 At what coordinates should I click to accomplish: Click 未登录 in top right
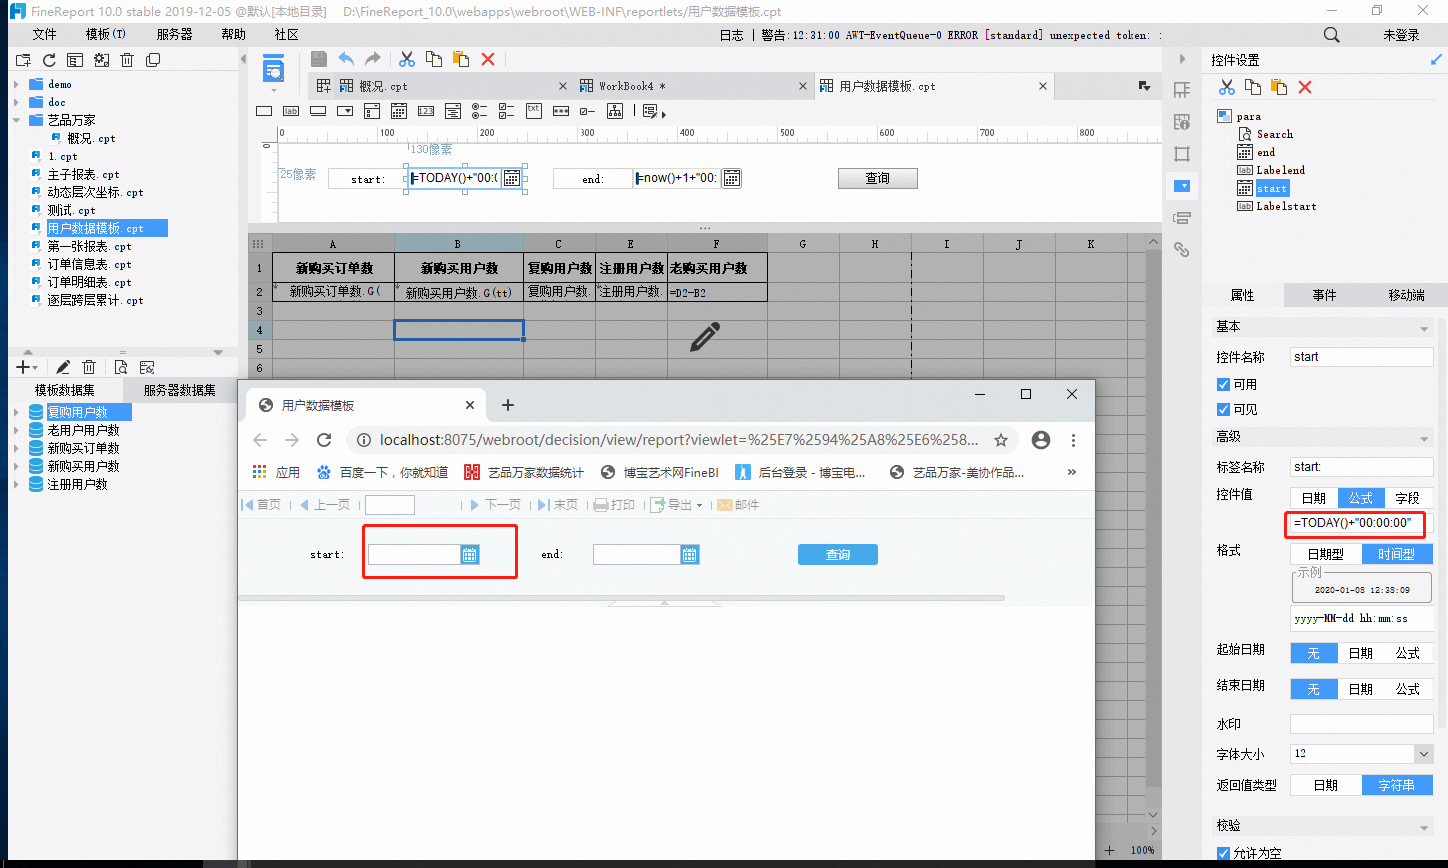point(1401,34)
